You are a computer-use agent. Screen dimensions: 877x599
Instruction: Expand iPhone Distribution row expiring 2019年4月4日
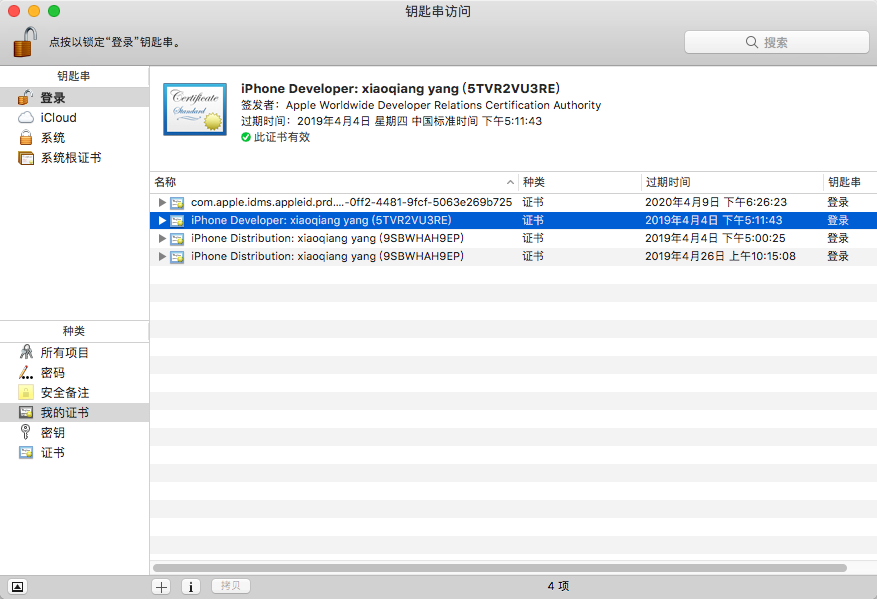[x=162, y=238]
